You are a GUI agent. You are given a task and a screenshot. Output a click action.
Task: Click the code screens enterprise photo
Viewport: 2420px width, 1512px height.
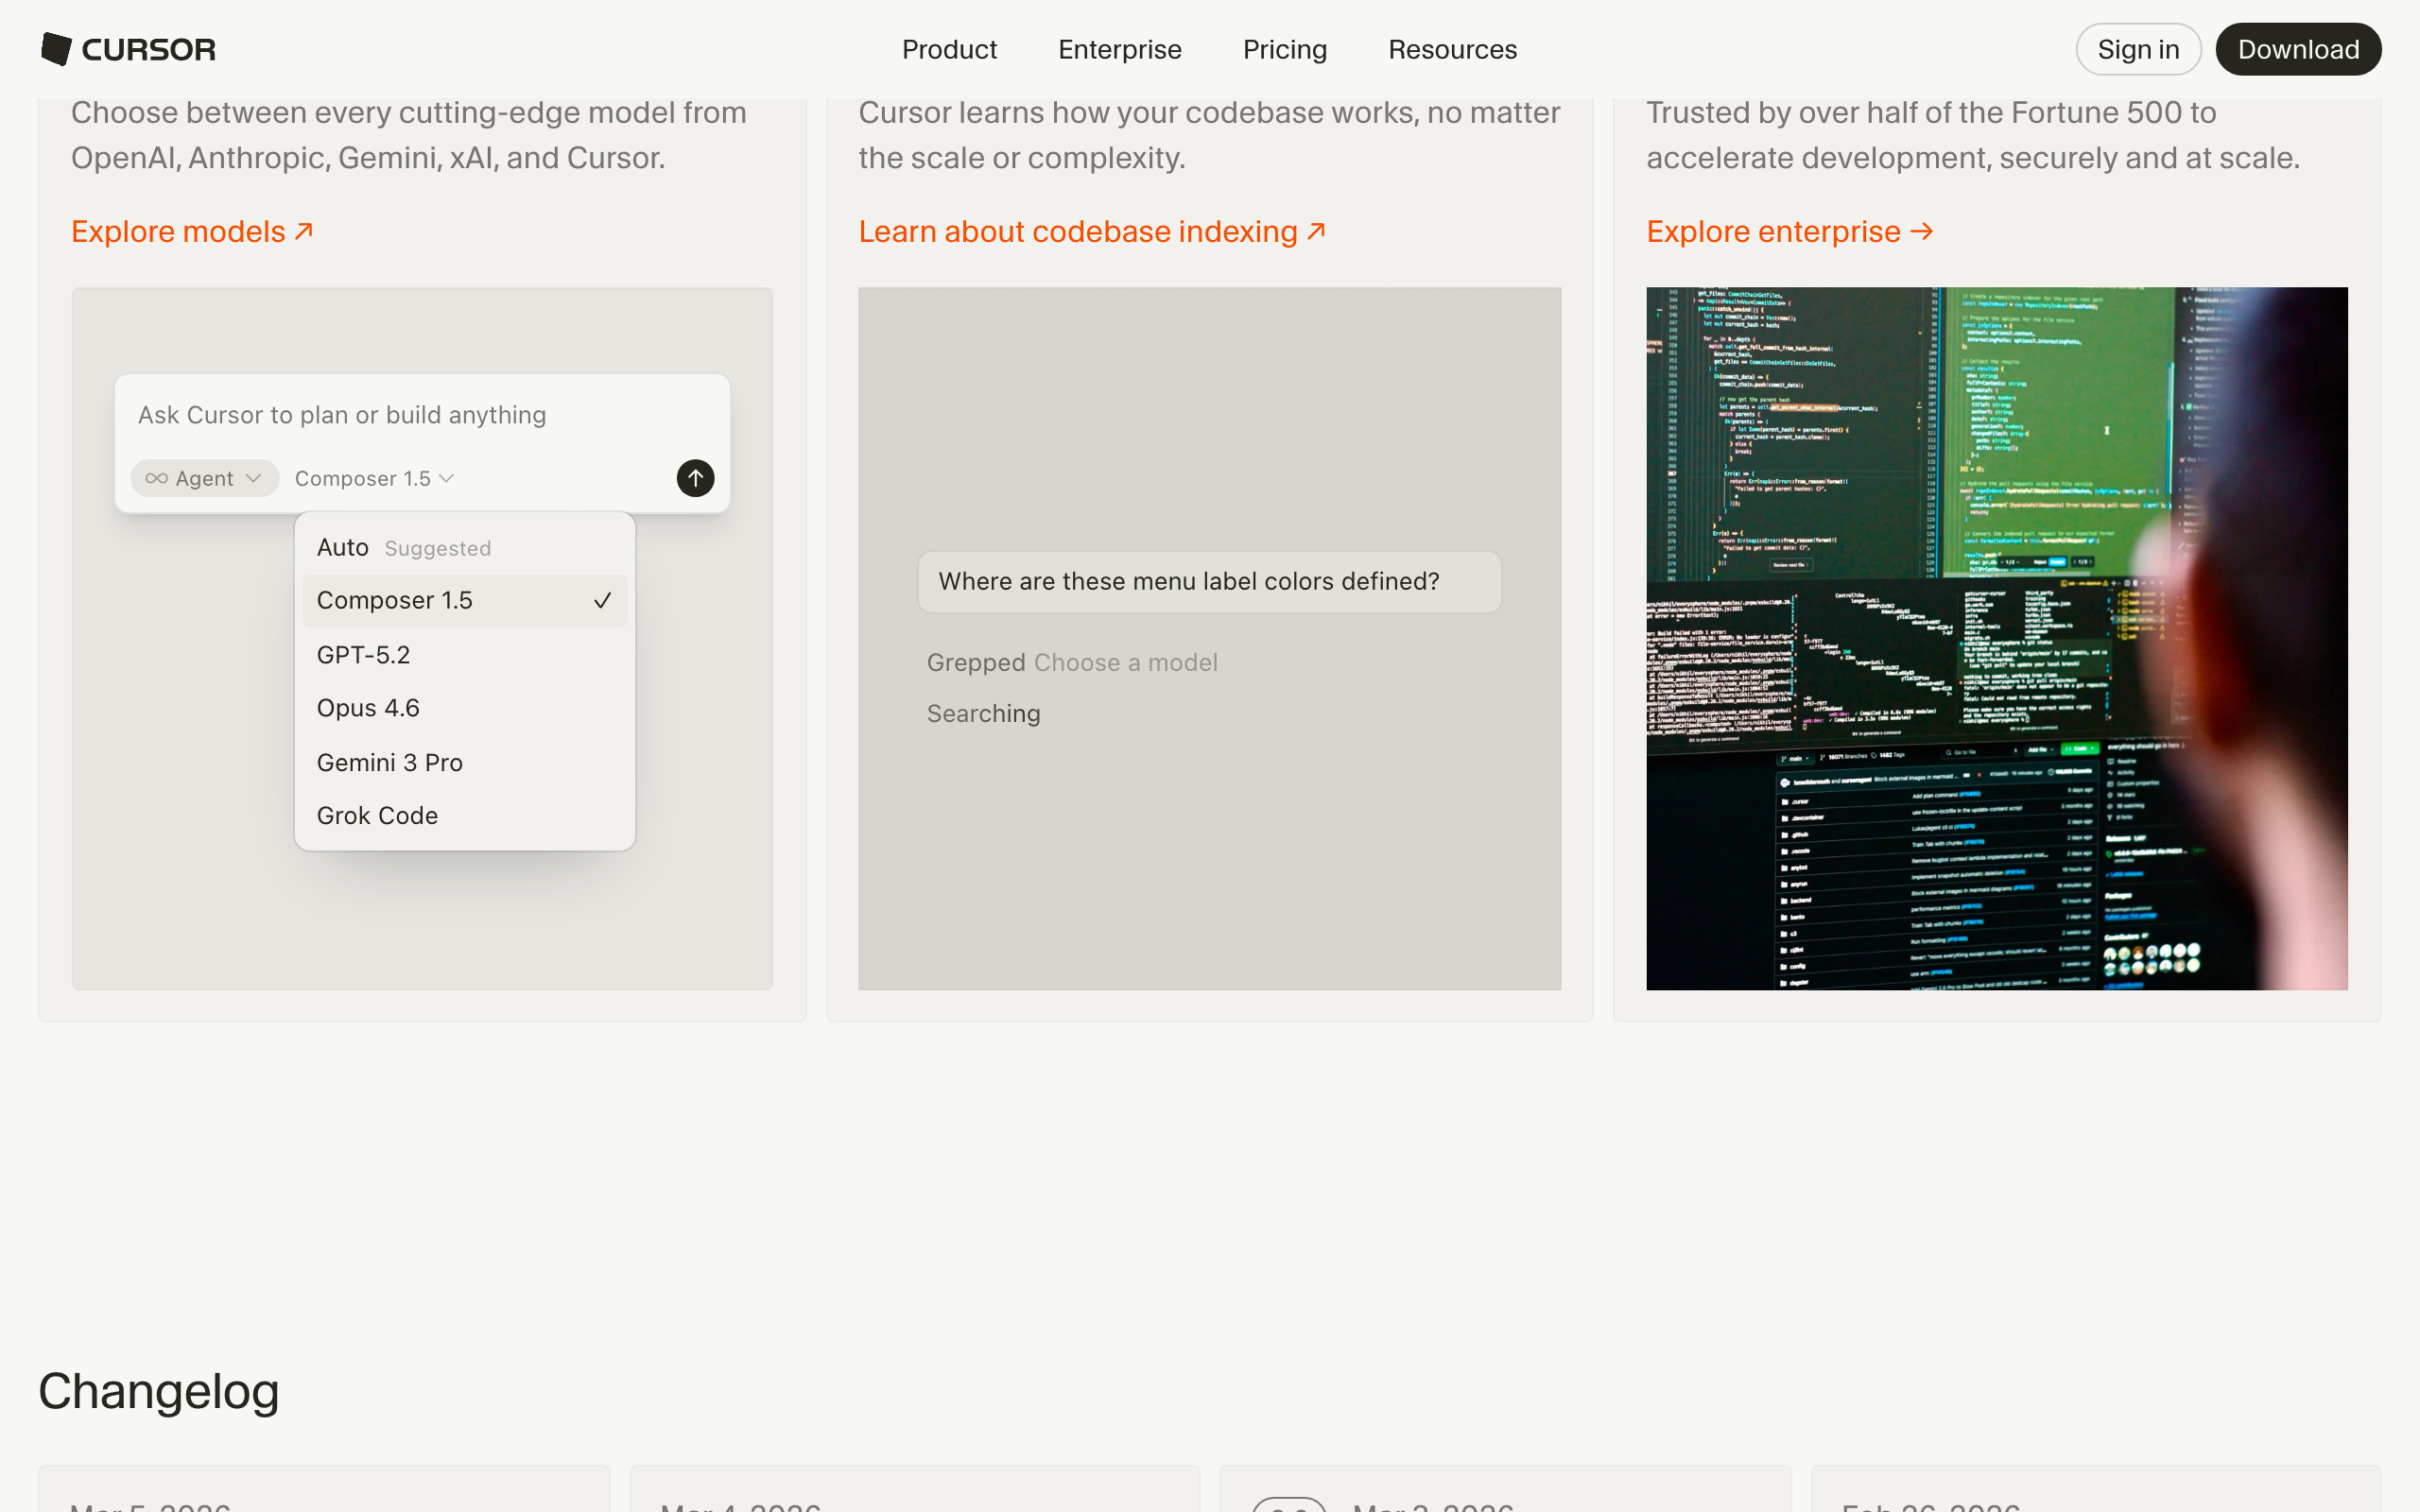coord(1996,638)
